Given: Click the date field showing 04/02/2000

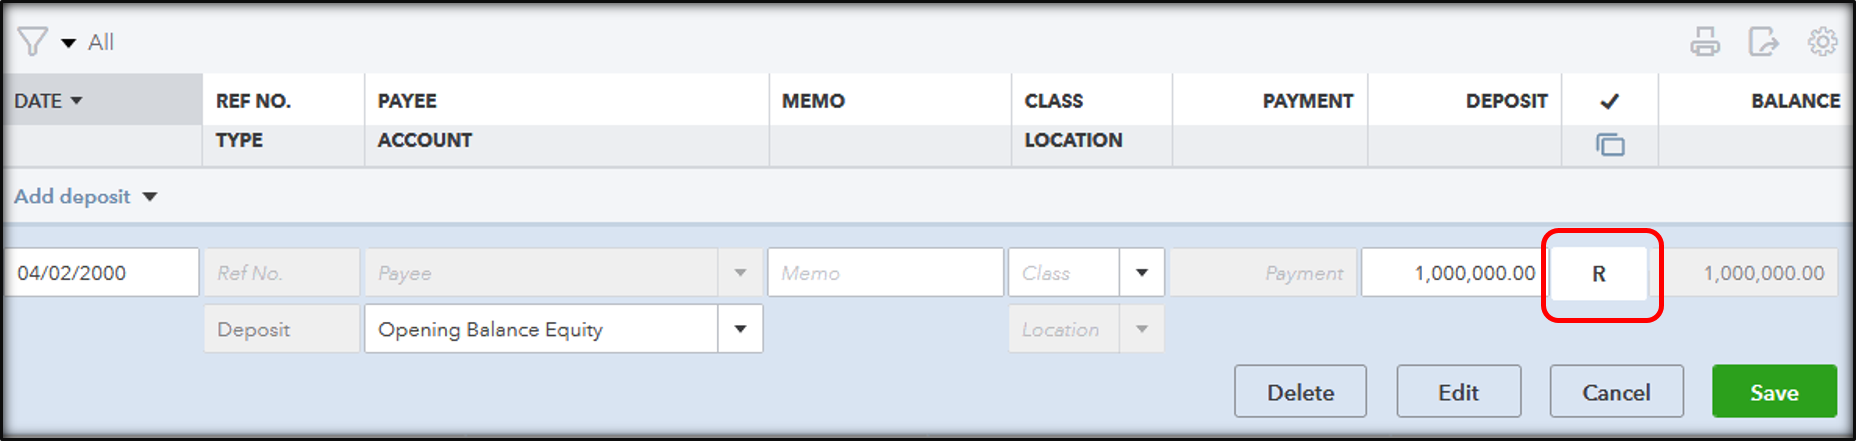Looking at the screenshot, I should (101, 273).
